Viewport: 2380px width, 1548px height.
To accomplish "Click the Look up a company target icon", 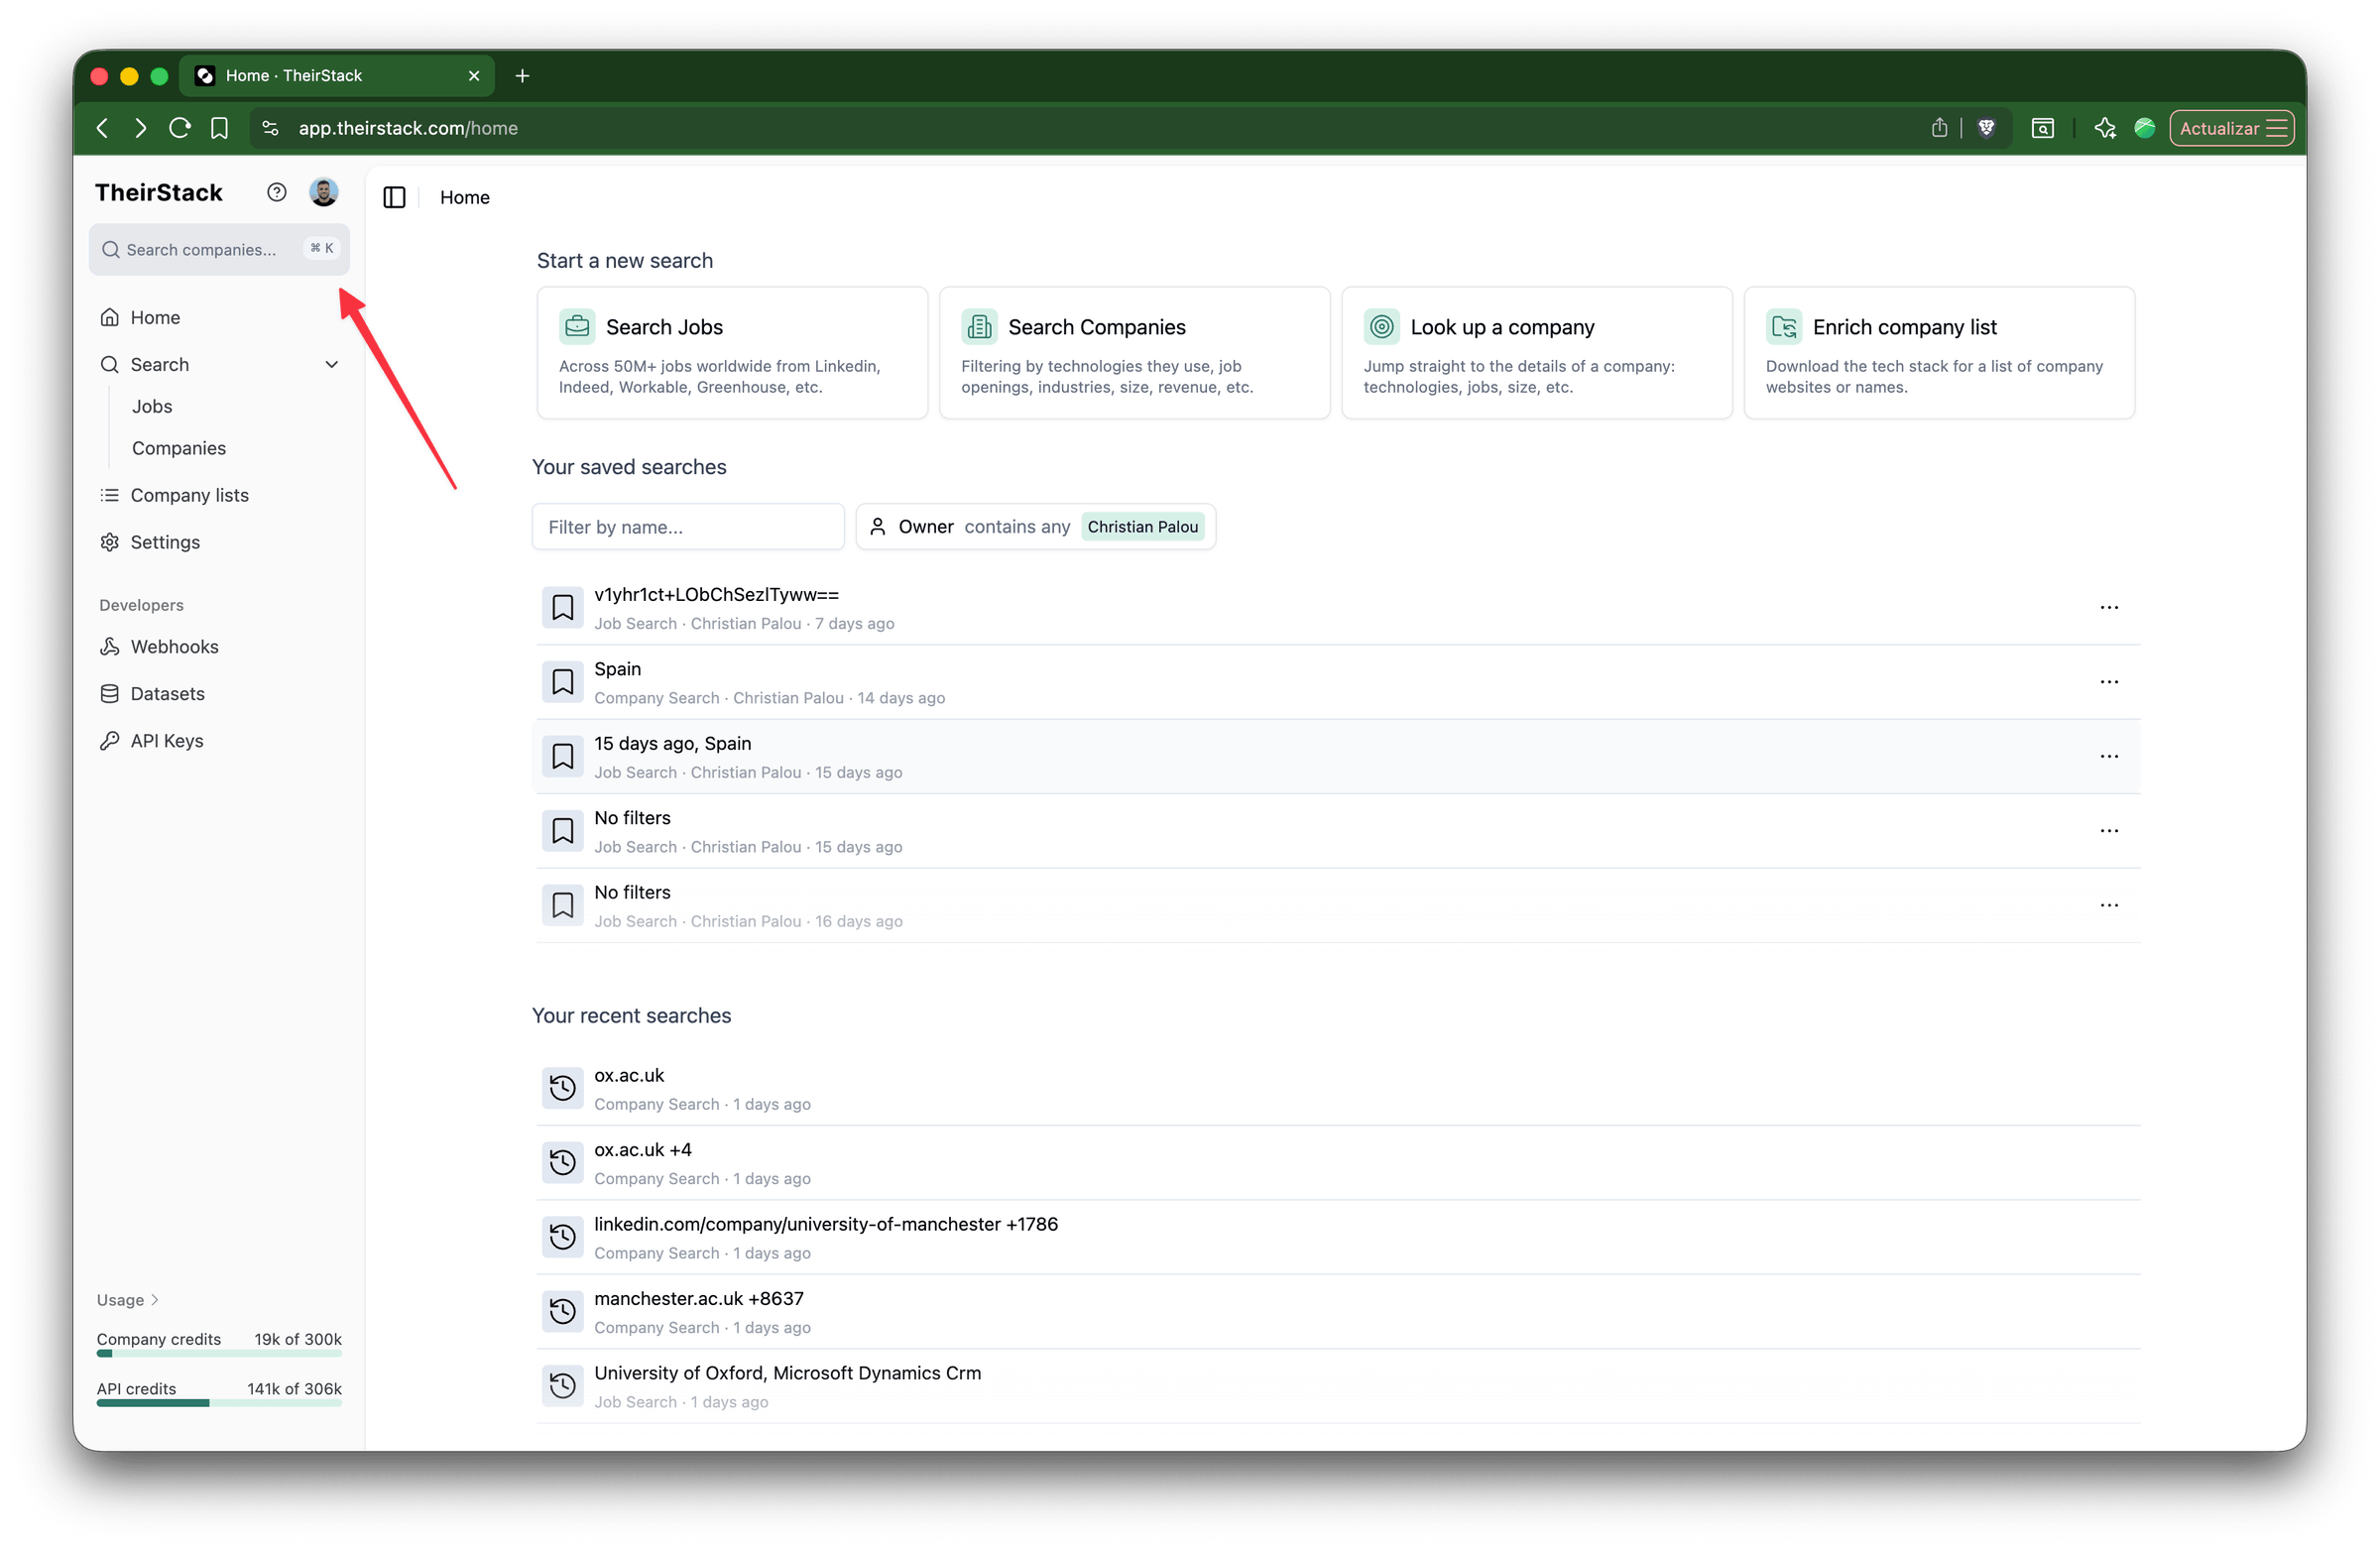I will 1381,326.
